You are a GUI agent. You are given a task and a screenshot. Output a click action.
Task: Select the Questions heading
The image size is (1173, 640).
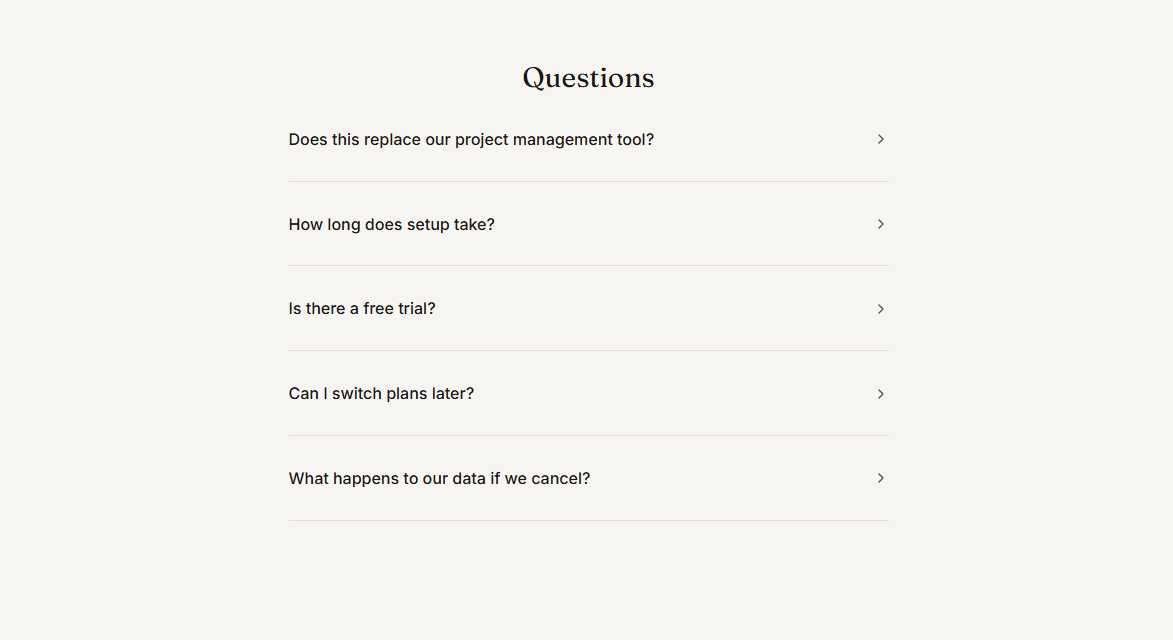pyautogui.click(x=588, y=78)
